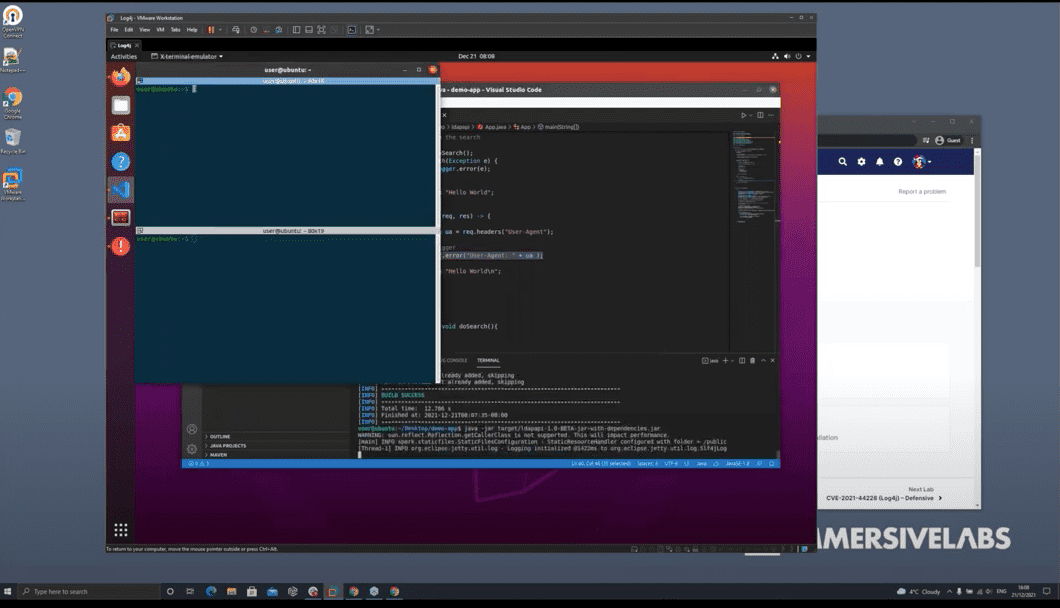
Task: Expand the JAVA PROJECTS section
Action: click(227, 446)
